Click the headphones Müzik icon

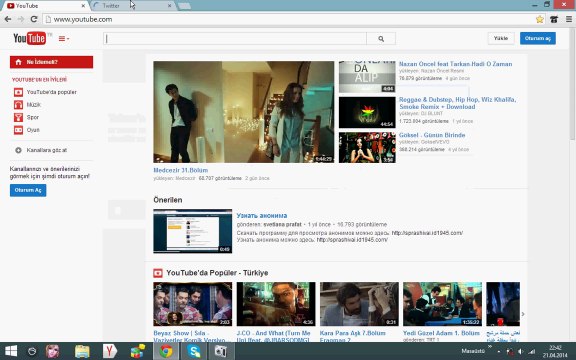click(x=18, y=105)
